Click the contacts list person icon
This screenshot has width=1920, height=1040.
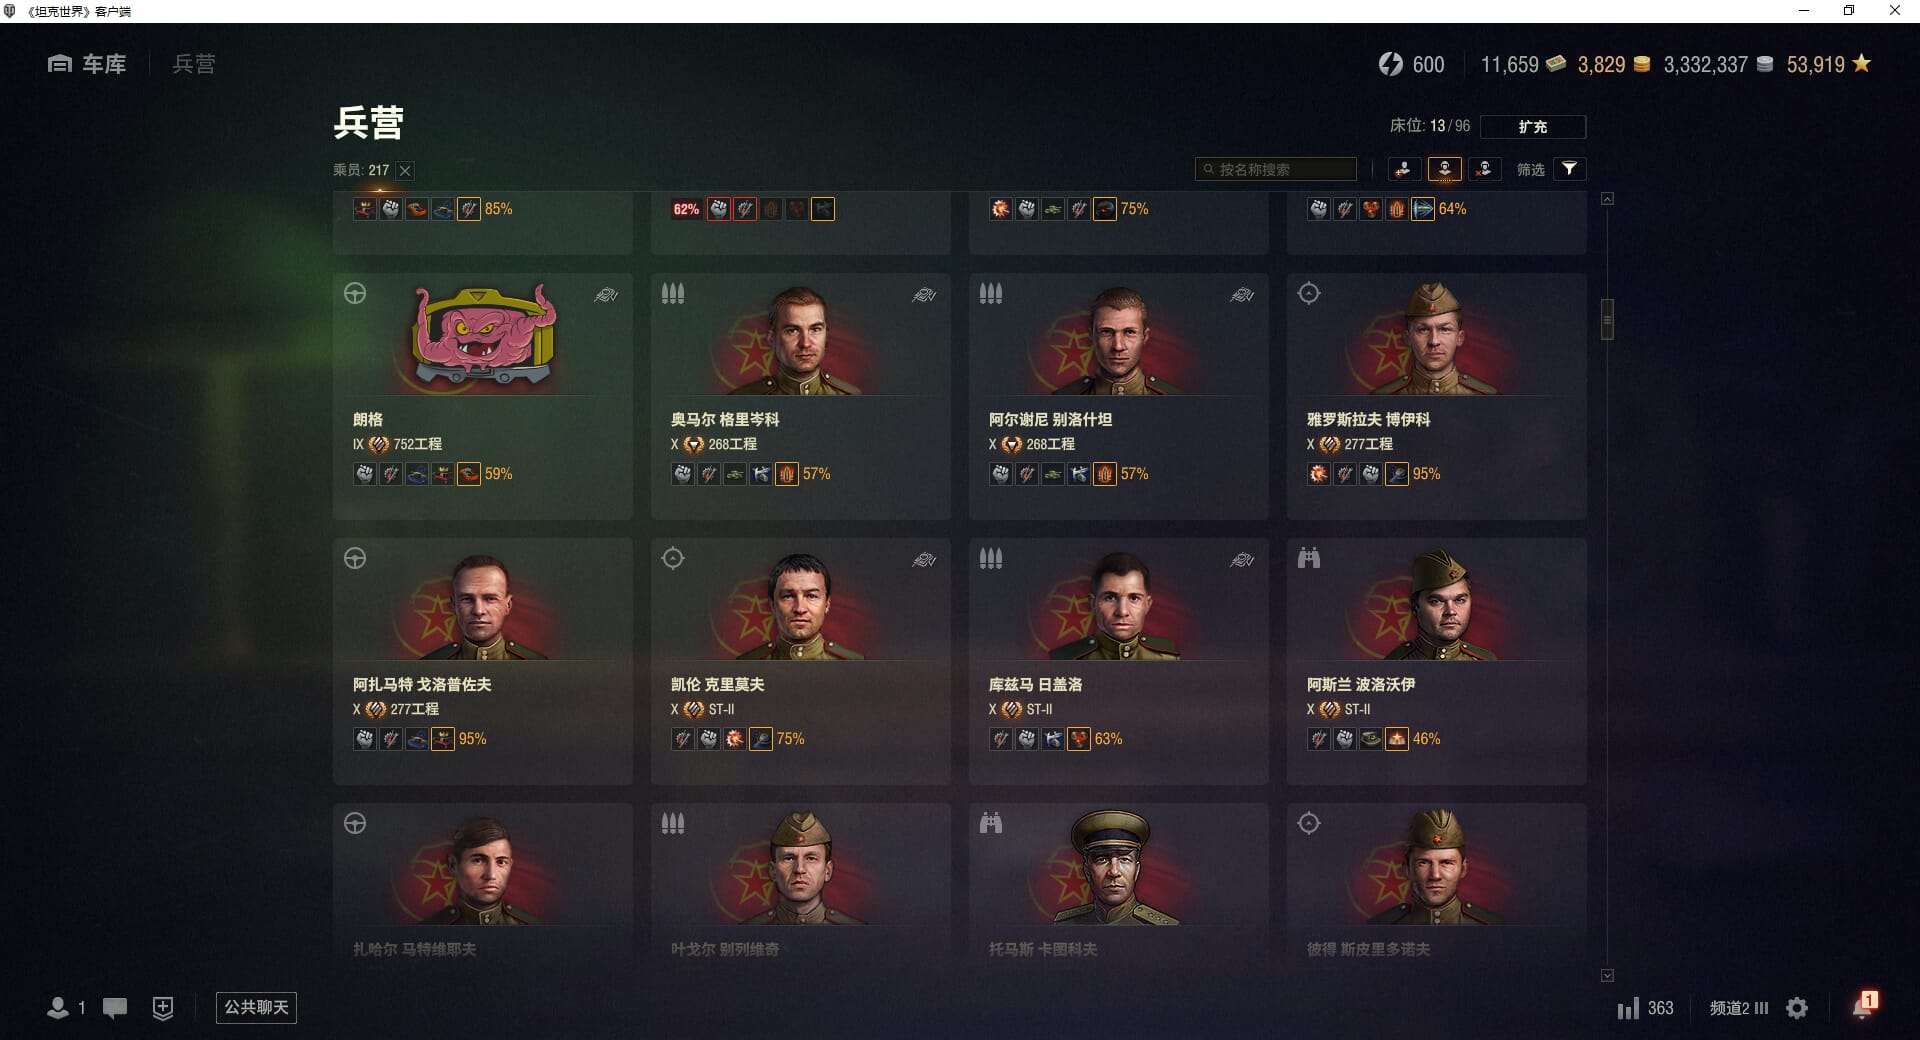click(x=58, y=1008)
